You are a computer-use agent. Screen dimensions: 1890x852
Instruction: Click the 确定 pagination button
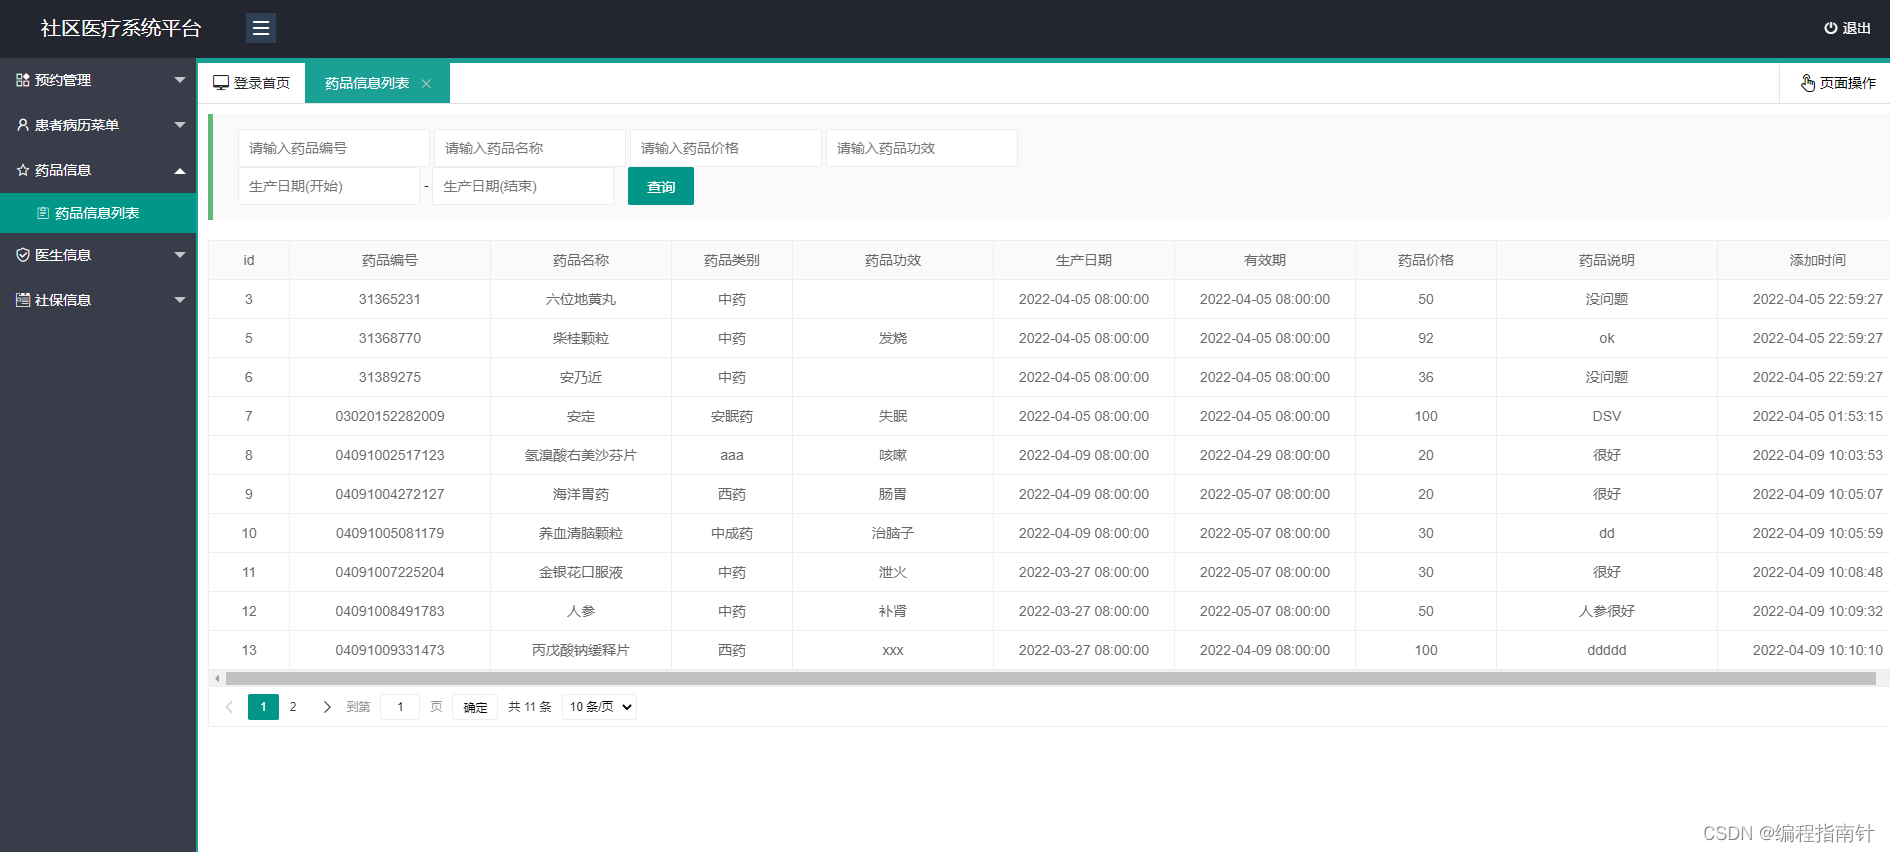475,707
